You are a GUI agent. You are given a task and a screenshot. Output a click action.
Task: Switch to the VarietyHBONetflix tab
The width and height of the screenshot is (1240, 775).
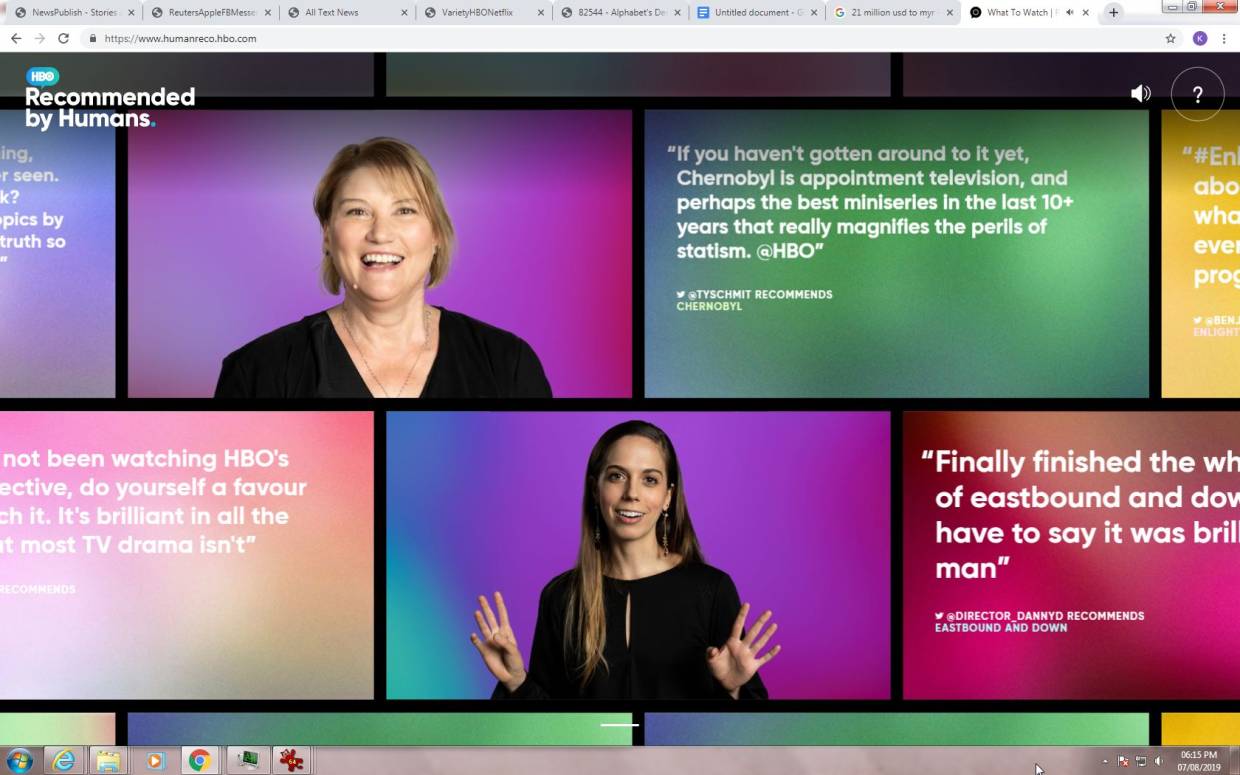point(482,12)
